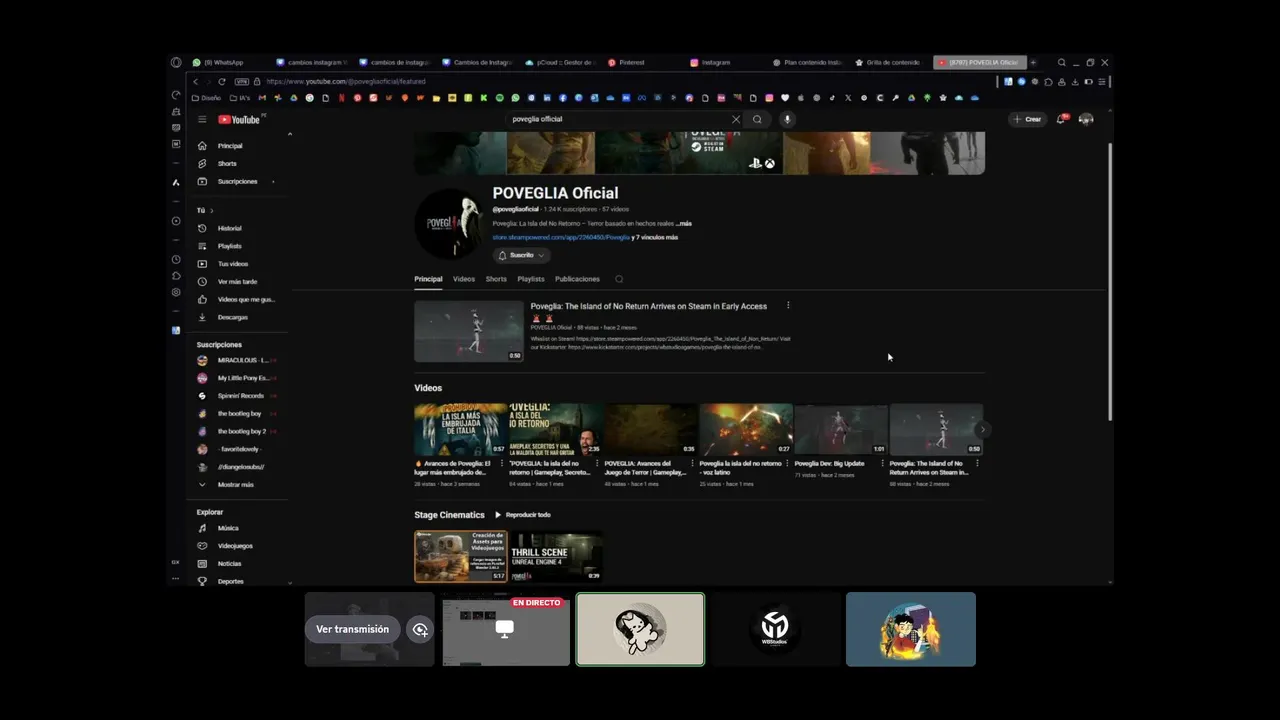
Task: Switch to the channel Playlists tab
Action: pyautogui.click(x=531, y=279)
